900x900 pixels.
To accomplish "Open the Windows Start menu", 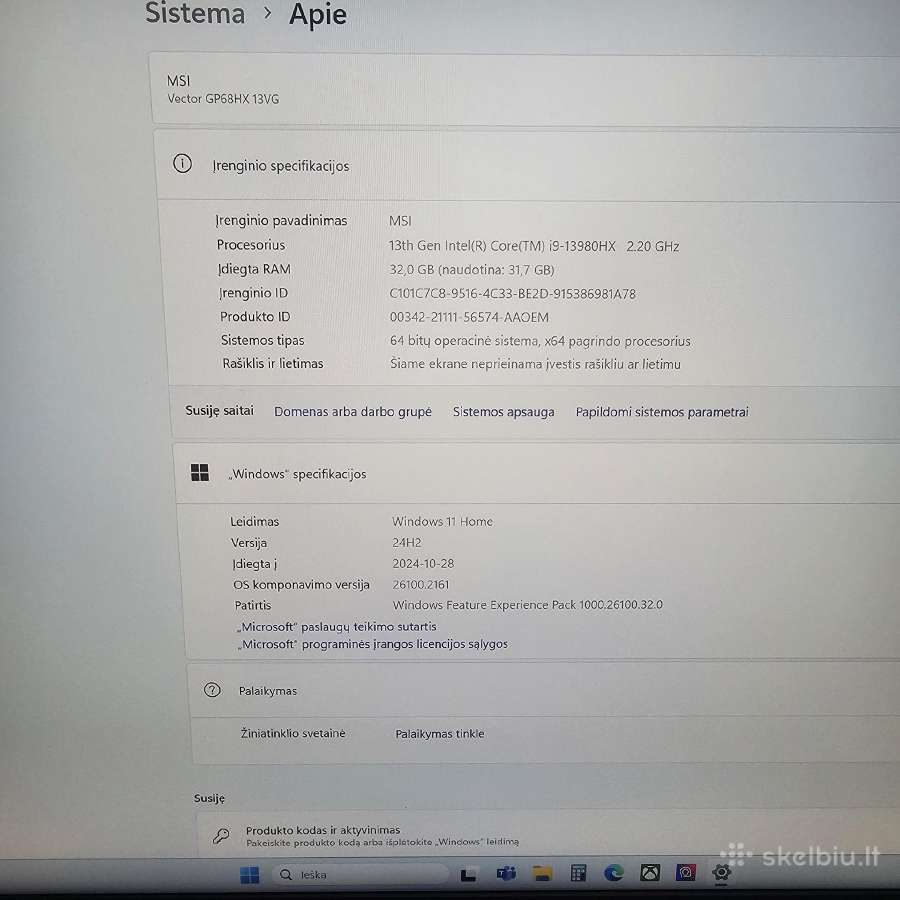I will pos(250,875).
